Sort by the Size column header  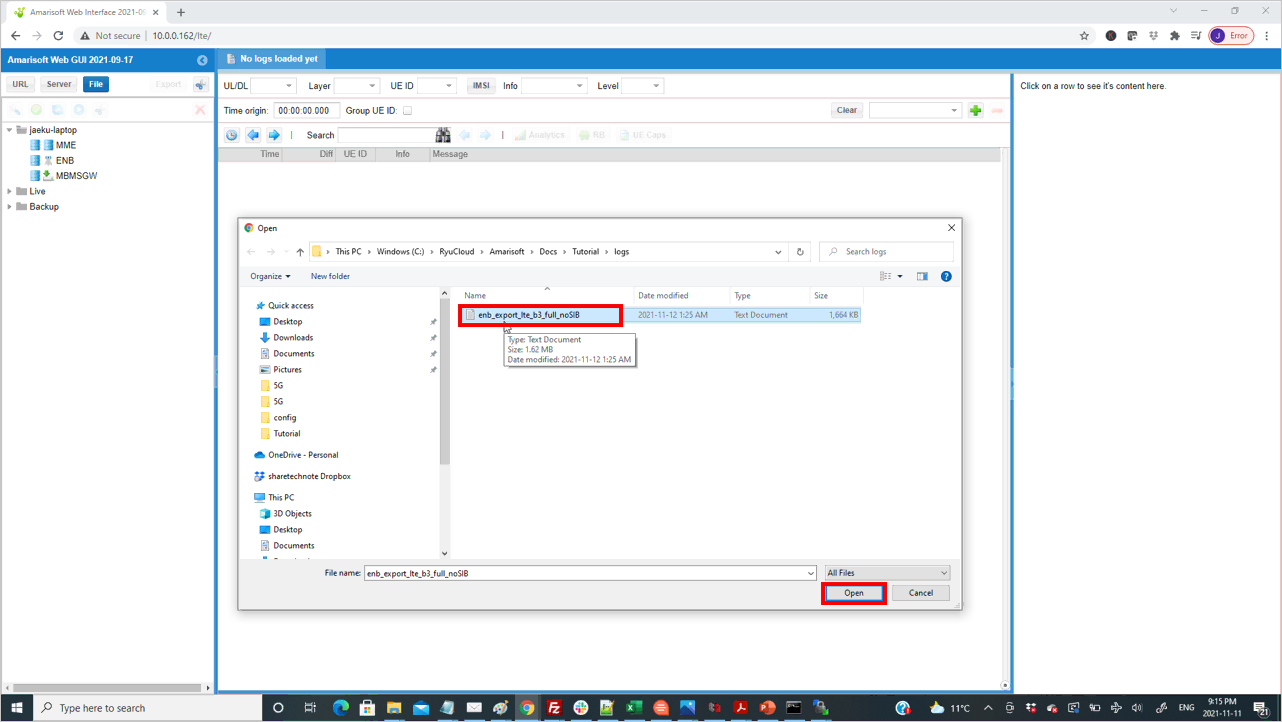click(835, 296)
